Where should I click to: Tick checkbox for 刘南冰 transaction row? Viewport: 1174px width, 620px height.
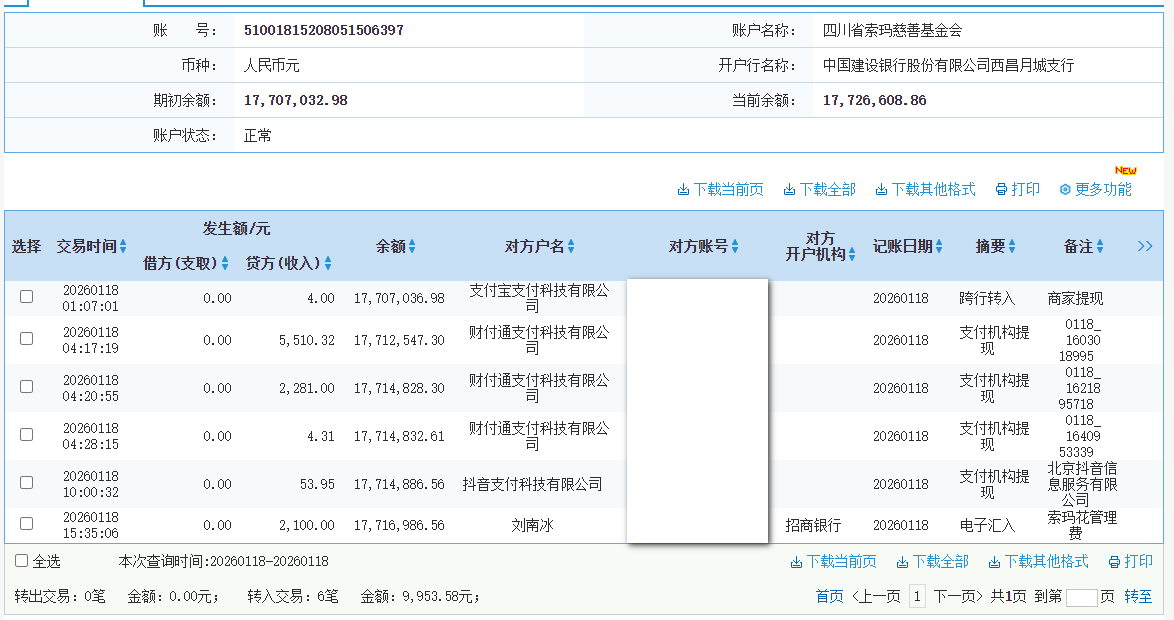(x=27, y=523)
